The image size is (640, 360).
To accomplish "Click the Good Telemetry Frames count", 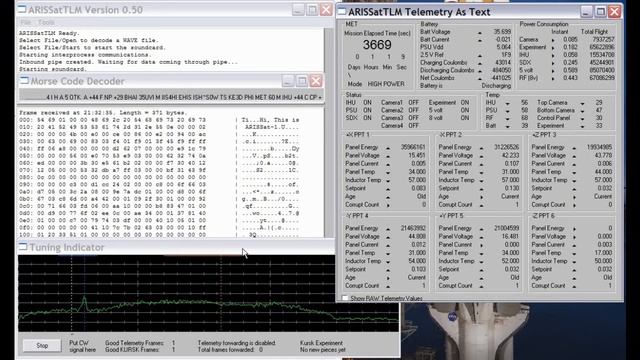I will pos(173,343).
